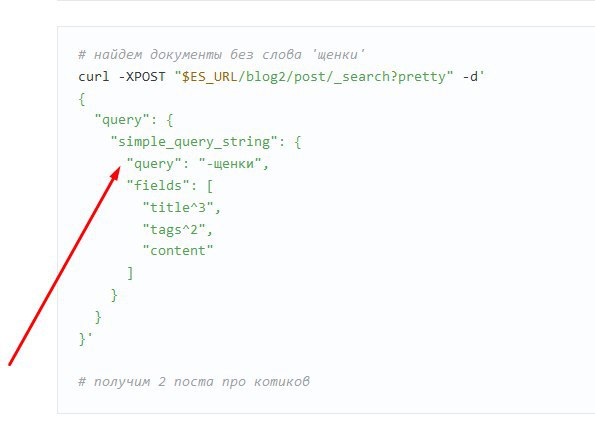
Task: Click the comment 'найдем документы без слова'
Action: pyautogui.click(x=221, y=55)
